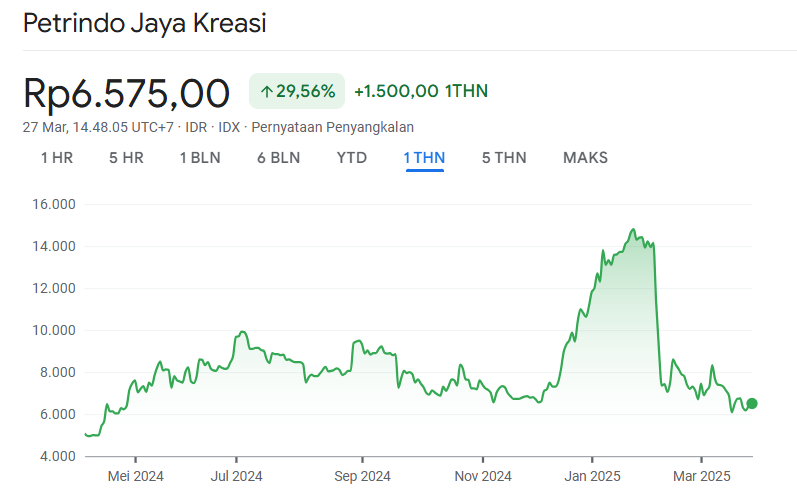Click the green up-arrow icon
The width and height of the screenshot is (797, 504).
coord(266,92)
